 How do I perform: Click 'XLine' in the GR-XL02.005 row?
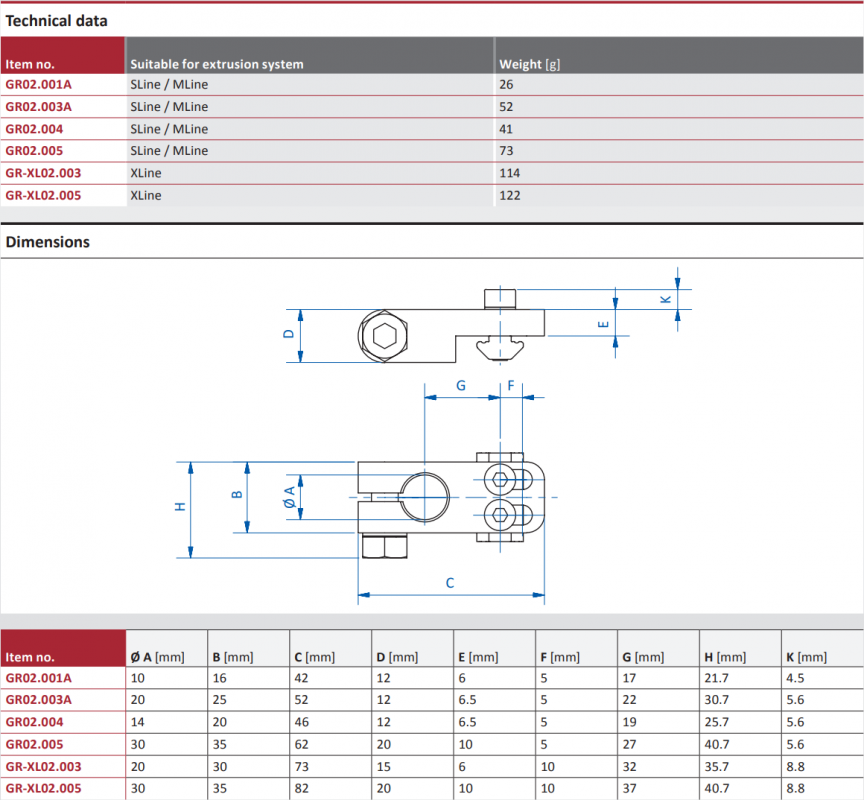coord(146,196)
